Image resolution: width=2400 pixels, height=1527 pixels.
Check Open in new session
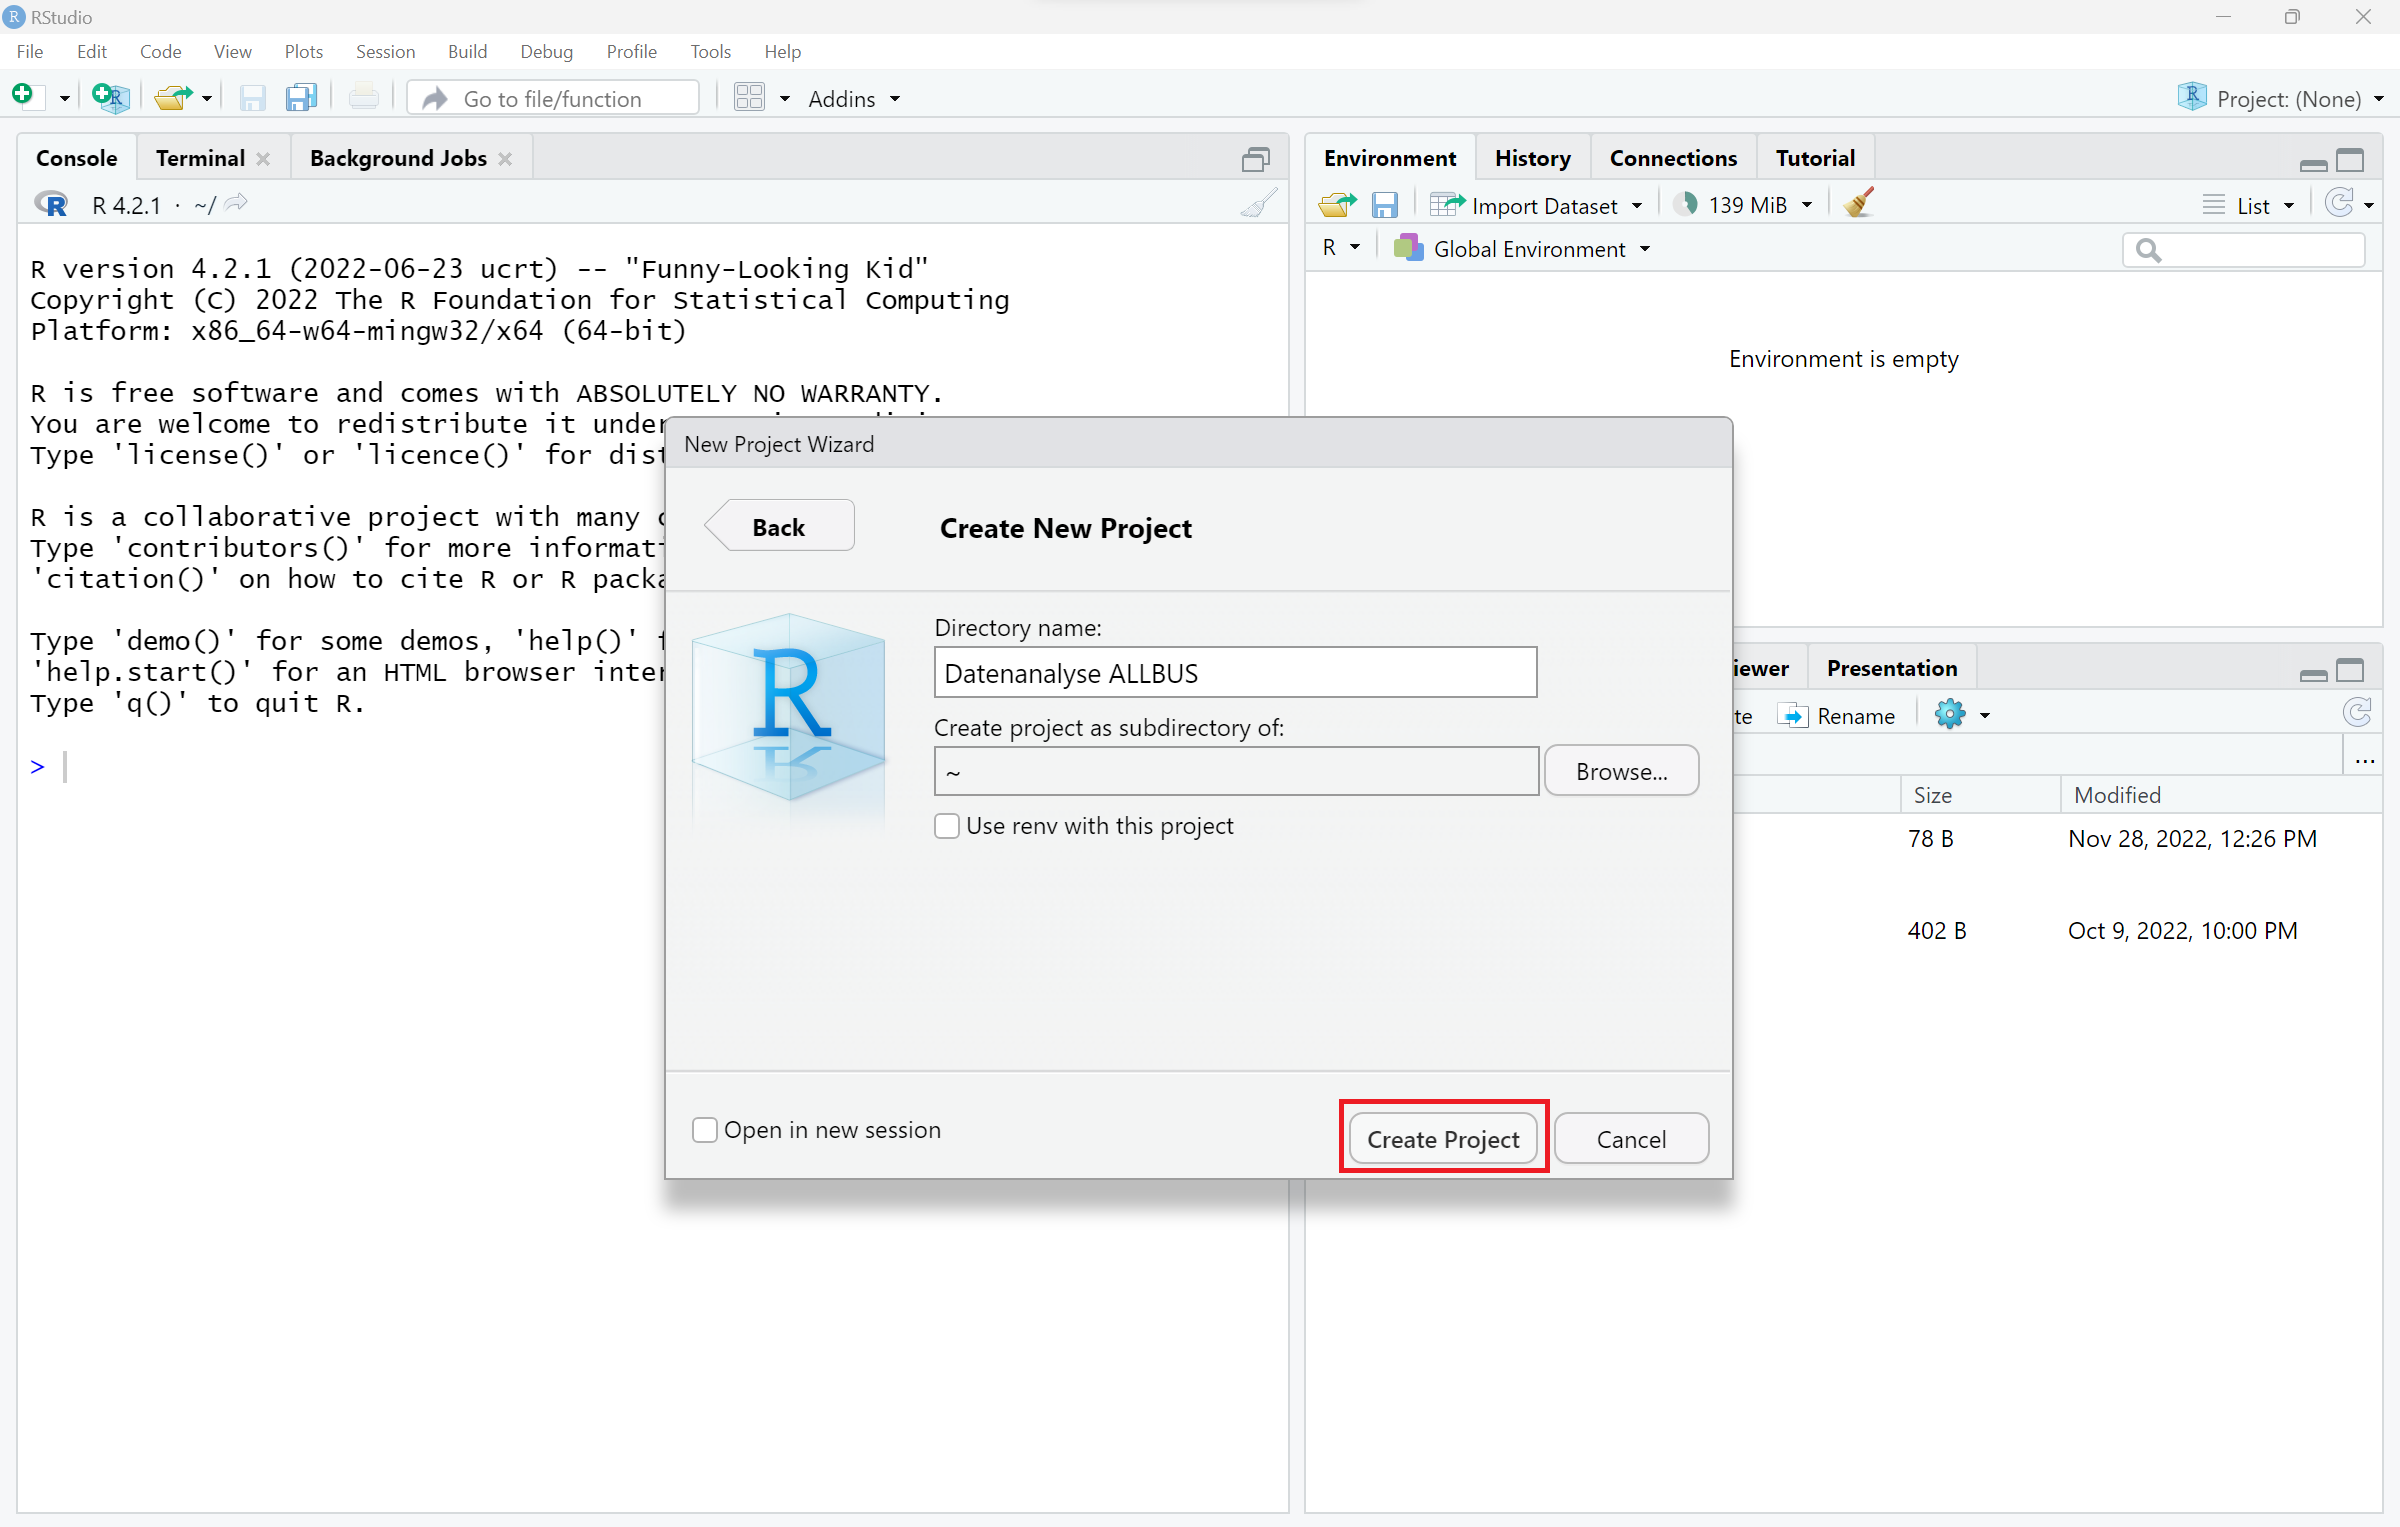coord(705,1129)
